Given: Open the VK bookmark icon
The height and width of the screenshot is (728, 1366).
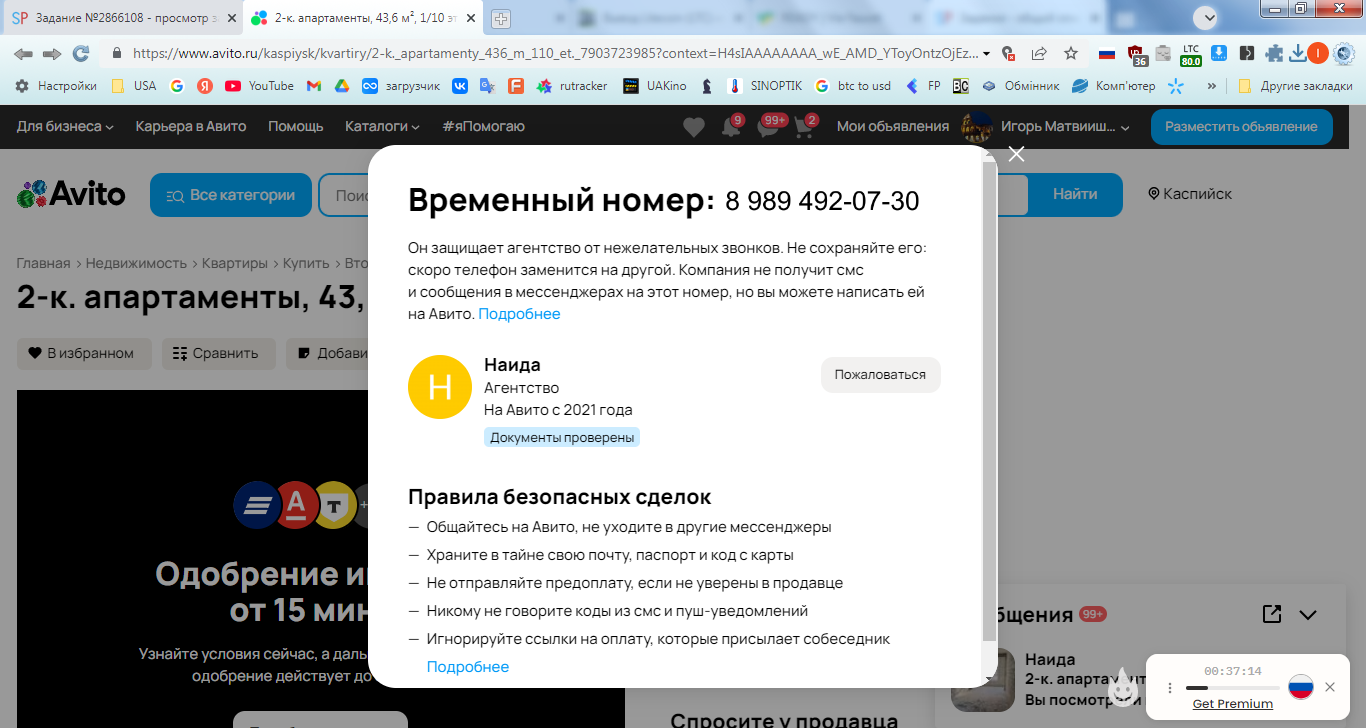Looking at the screenshot, I should [x=460, y=86].
